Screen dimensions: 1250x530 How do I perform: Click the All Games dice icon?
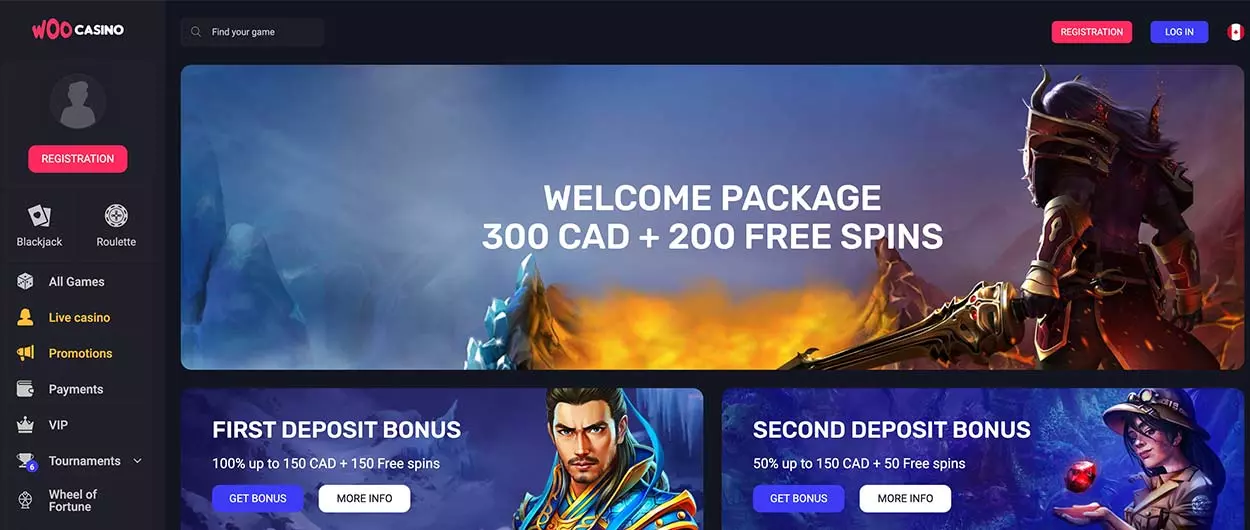[x=26, y=282]
